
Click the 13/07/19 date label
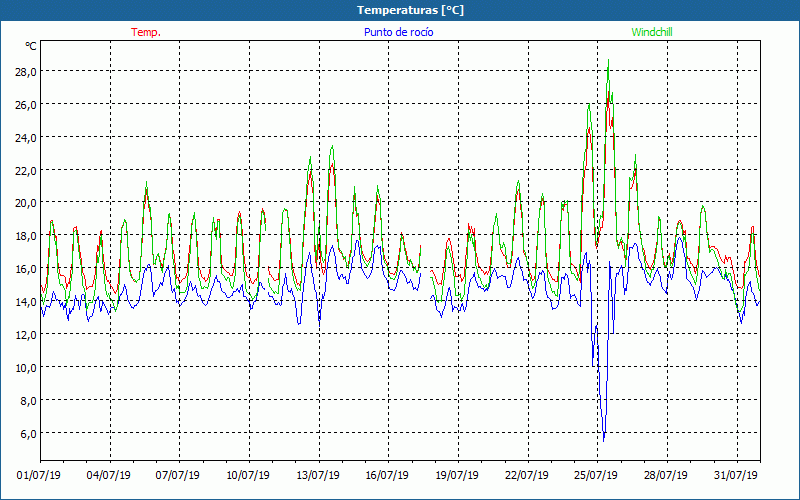point(318,475)
